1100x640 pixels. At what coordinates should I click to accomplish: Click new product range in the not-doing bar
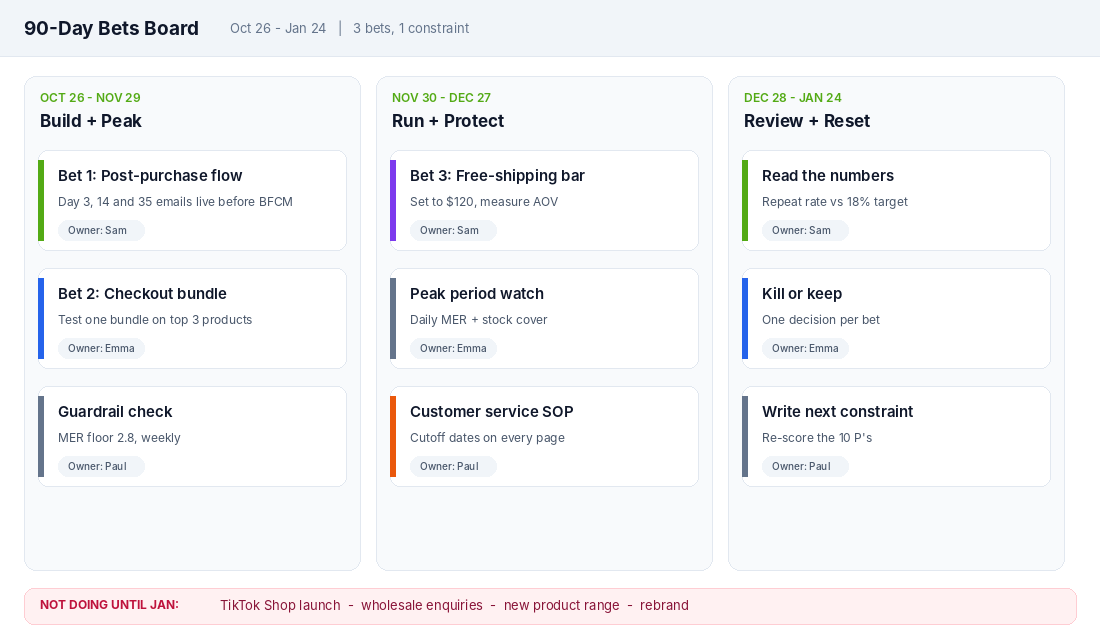(561, 606)
